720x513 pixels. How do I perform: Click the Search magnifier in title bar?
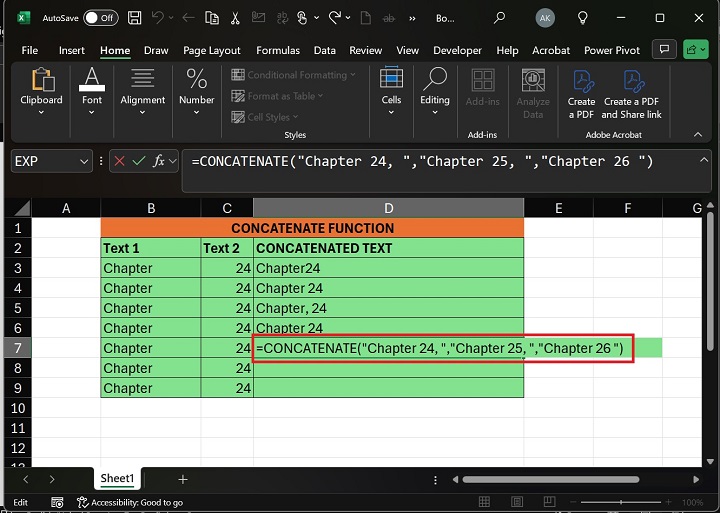[x=499, y=18]
